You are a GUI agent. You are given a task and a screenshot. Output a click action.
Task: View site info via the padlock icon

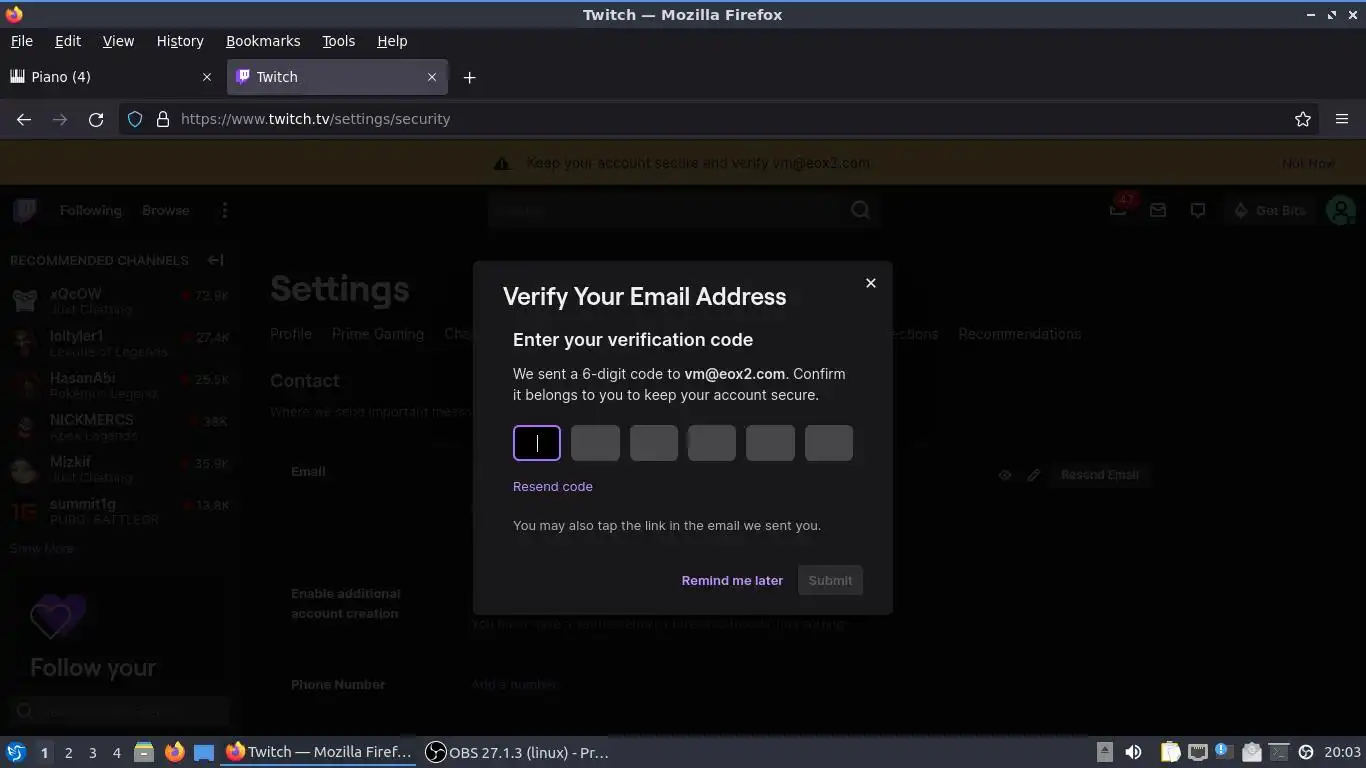(163, 119)
